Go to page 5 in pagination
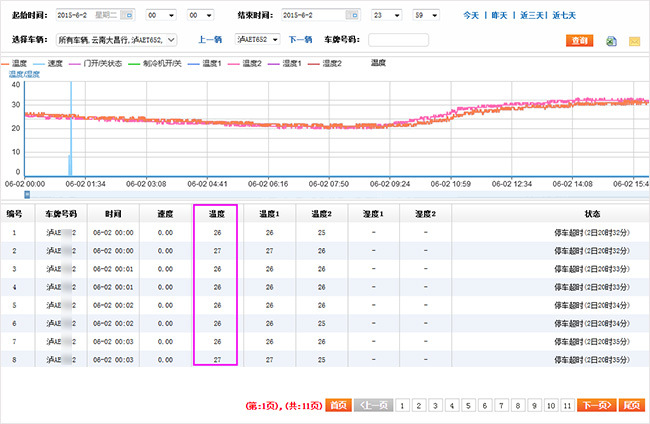Viewport: 650px width, 424px height. [x=468, y=405]
